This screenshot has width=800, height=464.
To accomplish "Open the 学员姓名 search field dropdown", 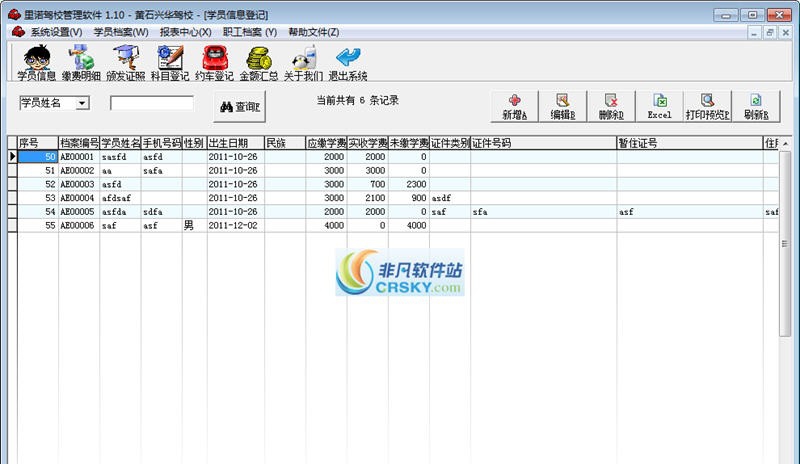I will (x=82, y=103).
